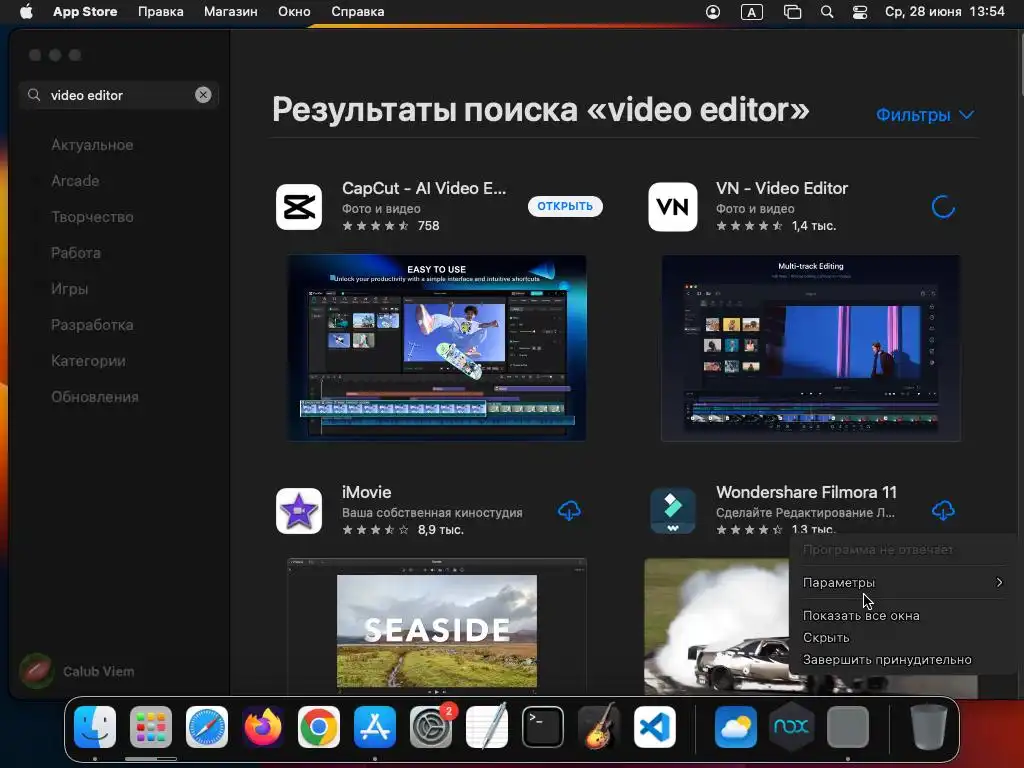This screenshot has width=1024, height=768.
Task: Click the VN download progress spinner
Action: point(943,207)
